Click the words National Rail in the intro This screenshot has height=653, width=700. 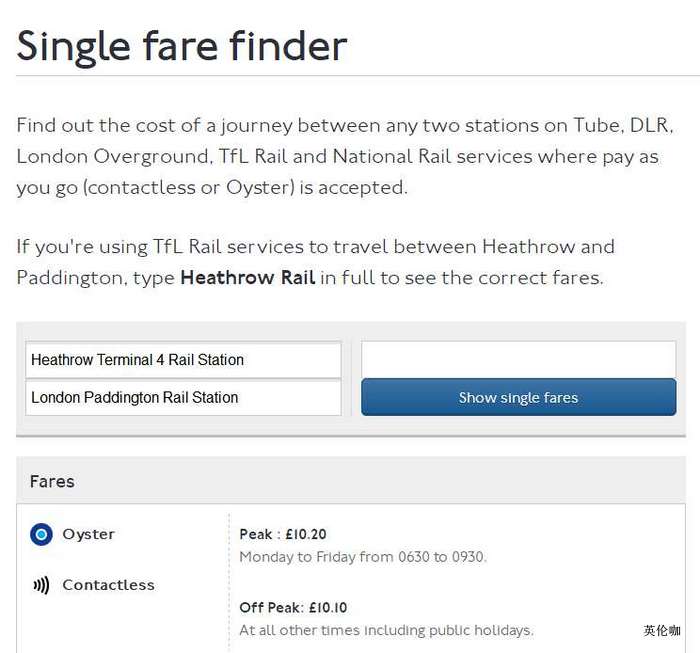[394, 157]
